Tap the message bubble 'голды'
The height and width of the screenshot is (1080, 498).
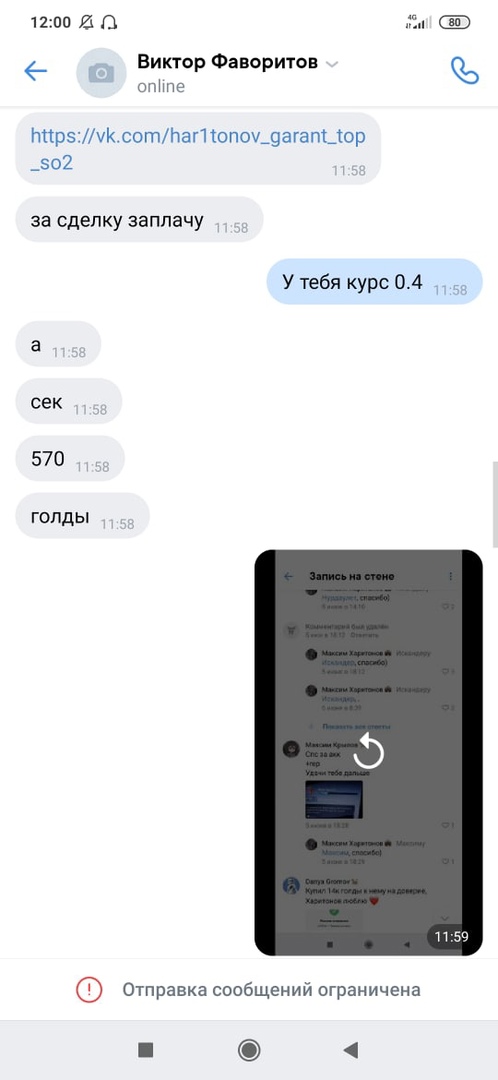pos(82,516)
